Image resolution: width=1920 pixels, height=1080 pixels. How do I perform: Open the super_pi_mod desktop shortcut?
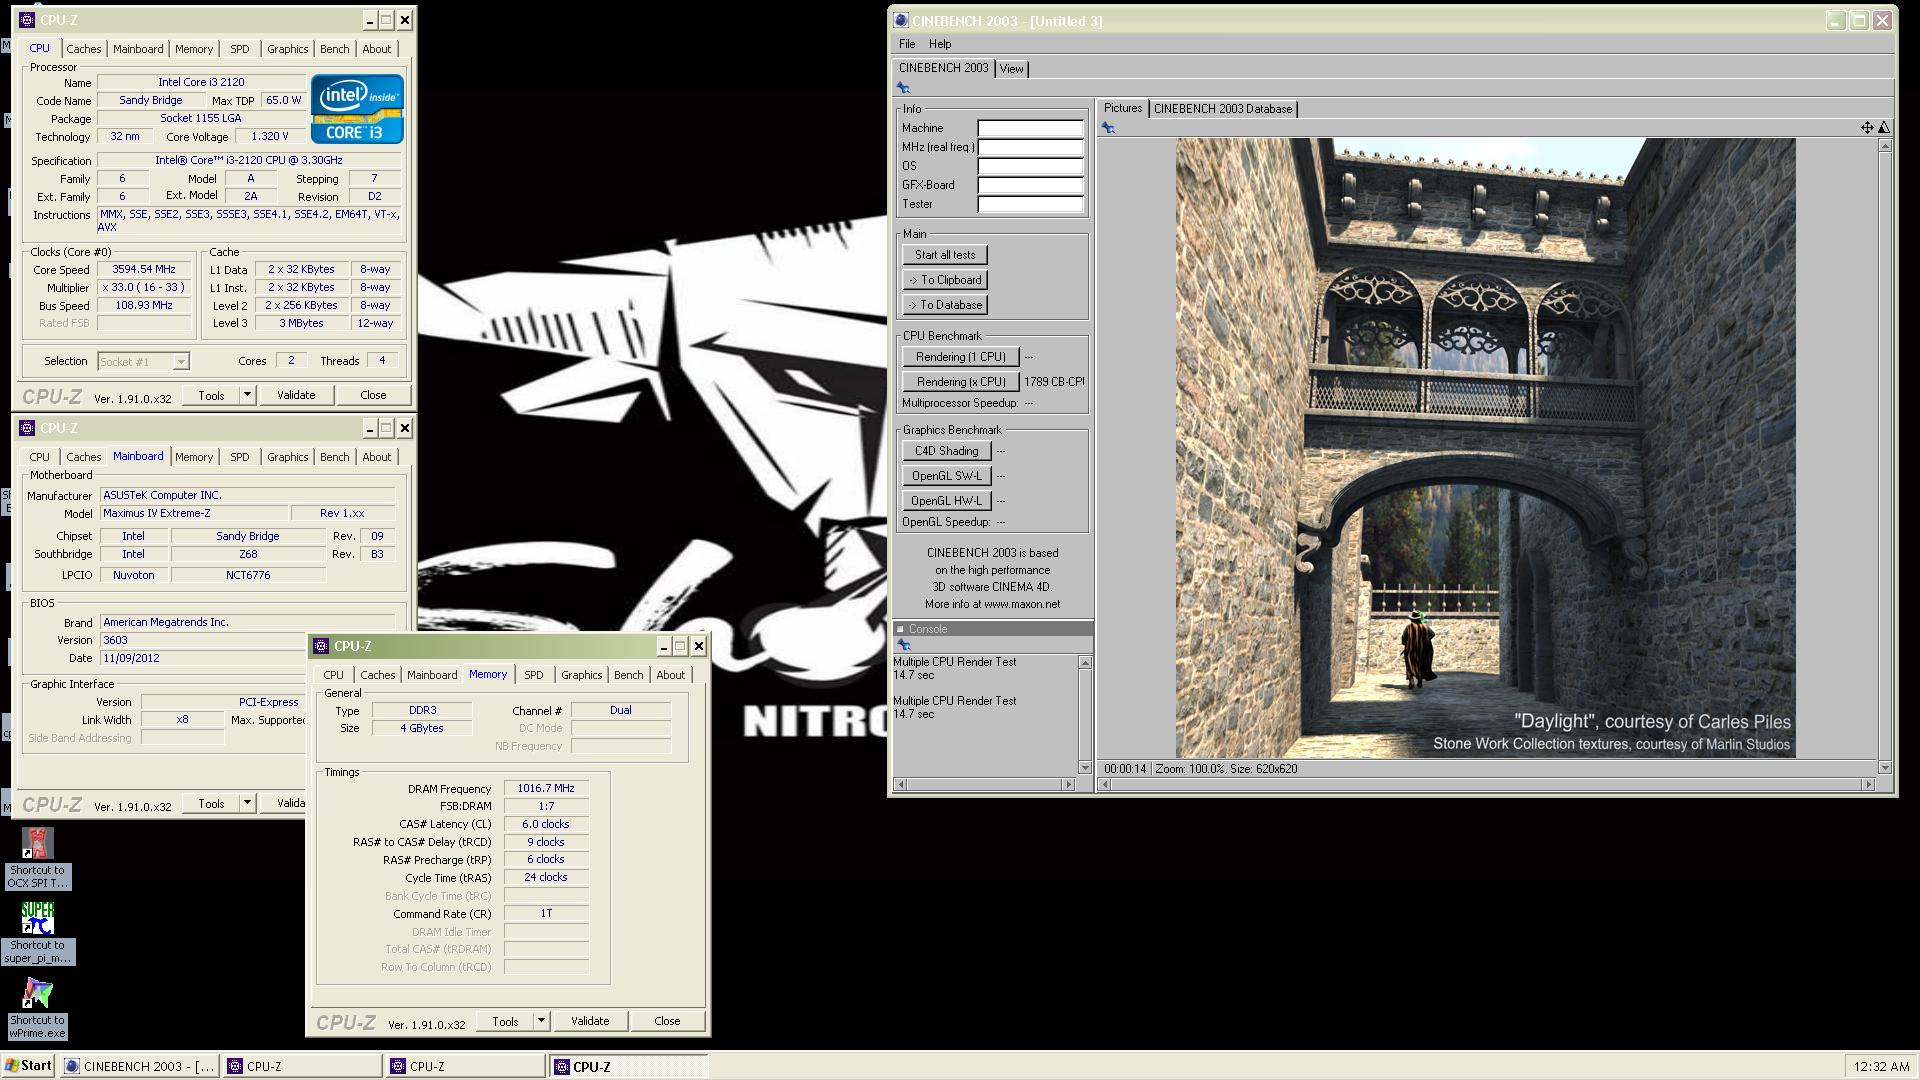click(38, 933)
